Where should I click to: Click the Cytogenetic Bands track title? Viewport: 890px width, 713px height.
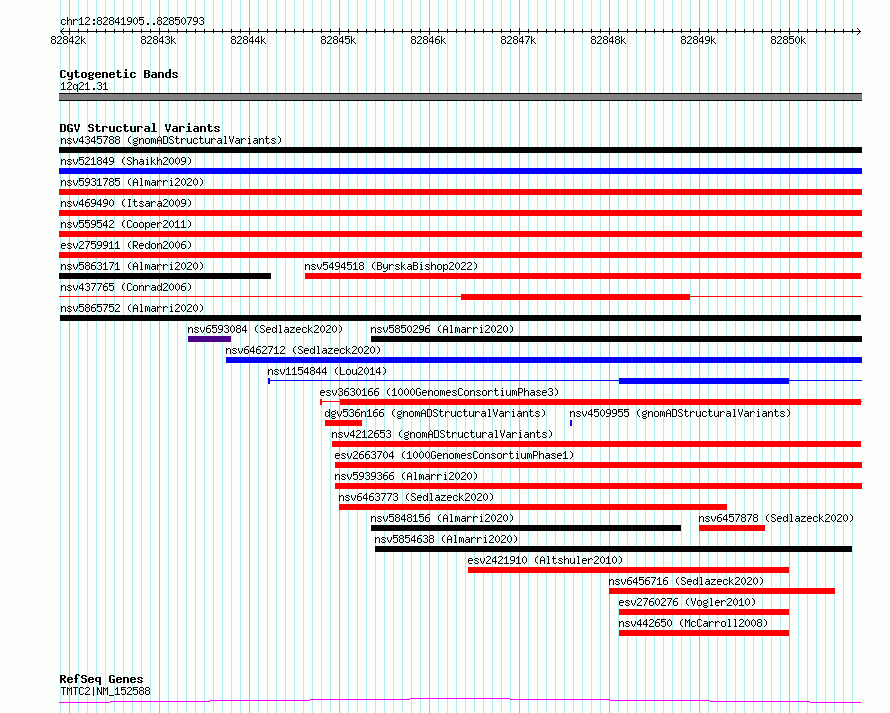click(119, 74)
